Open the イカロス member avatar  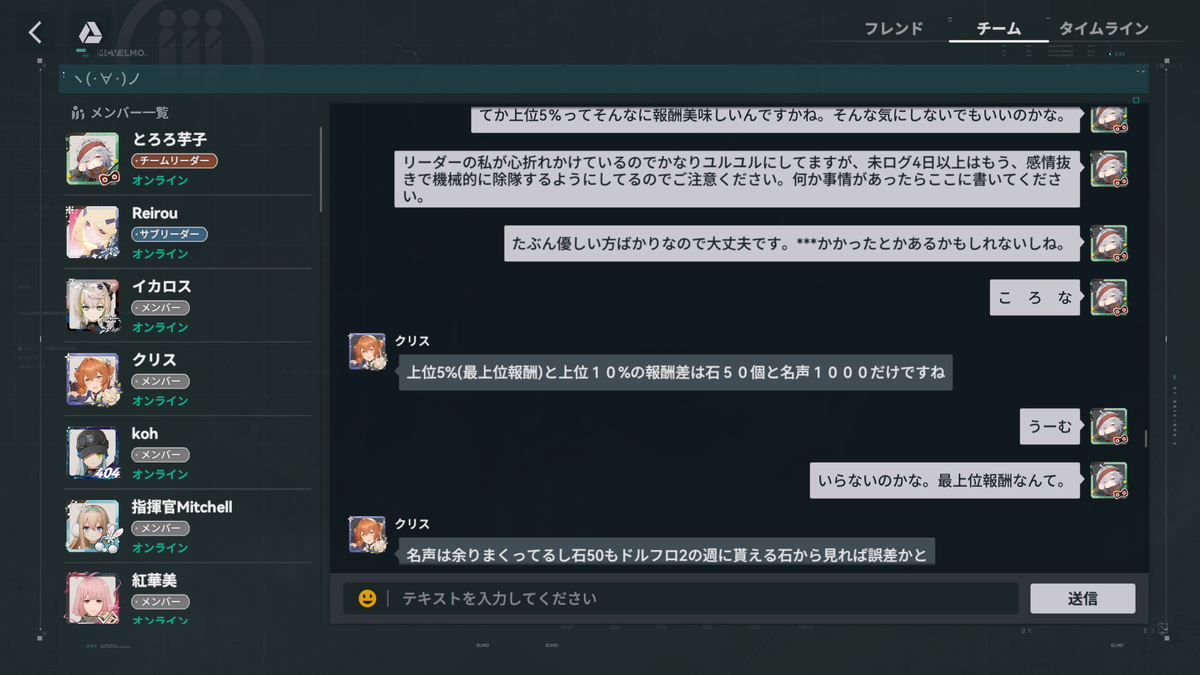click(x=93, y=305)
